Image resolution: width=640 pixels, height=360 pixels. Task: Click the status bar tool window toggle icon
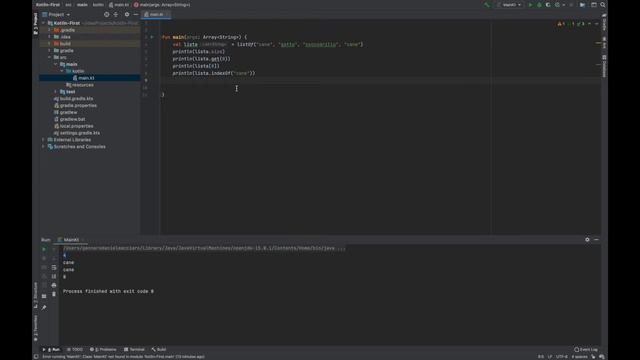pyautogui.click(x=36, y=356)
